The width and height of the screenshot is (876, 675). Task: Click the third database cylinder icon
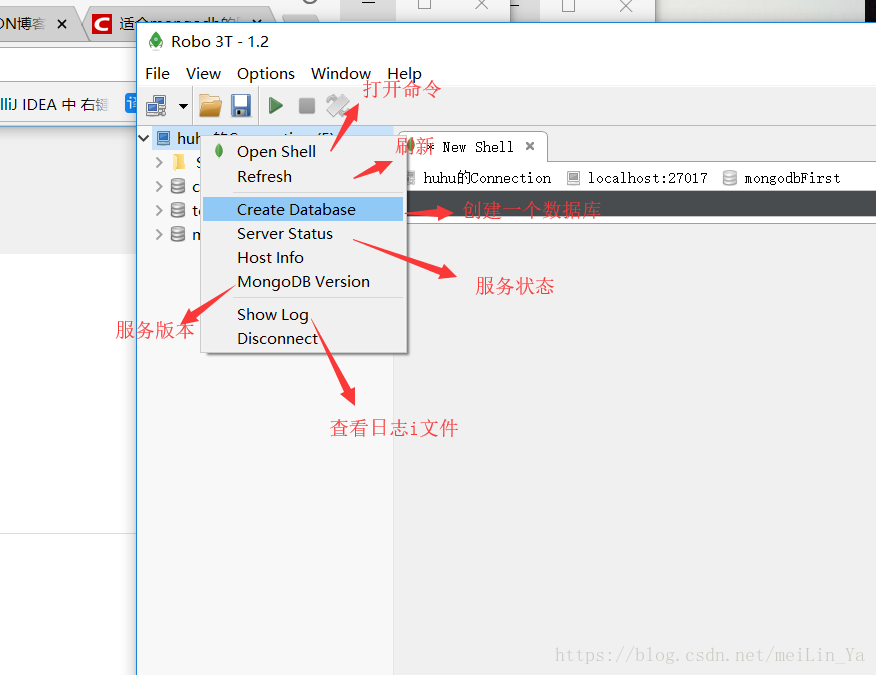[178, 234]
